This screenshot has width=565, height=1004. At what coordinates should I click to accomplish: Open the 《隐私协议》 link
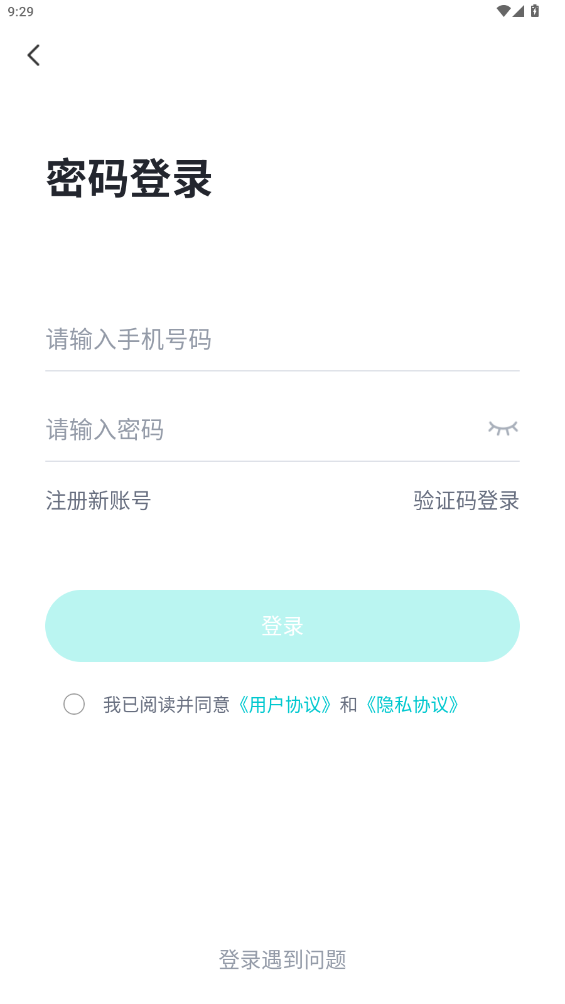[412, 705]
